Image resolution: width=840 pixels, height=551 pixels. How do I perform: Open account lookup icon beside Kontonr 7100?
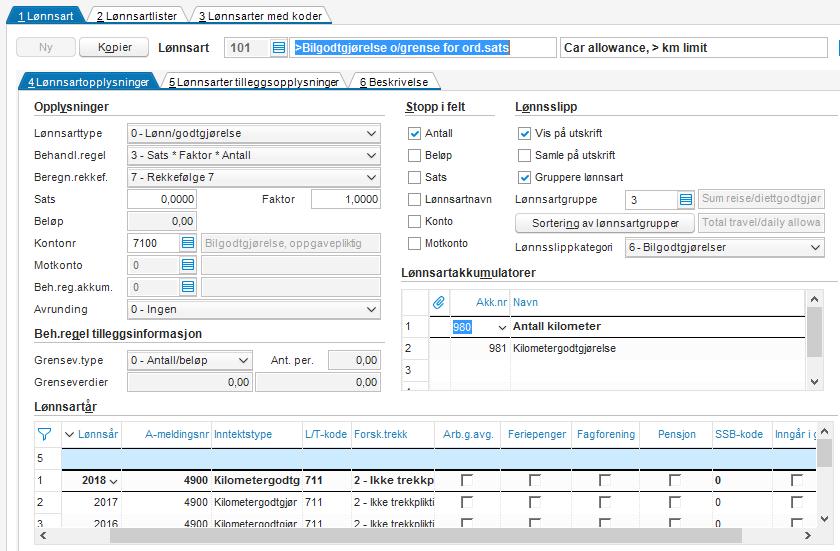pyautogui.click(x=188, y=243)
